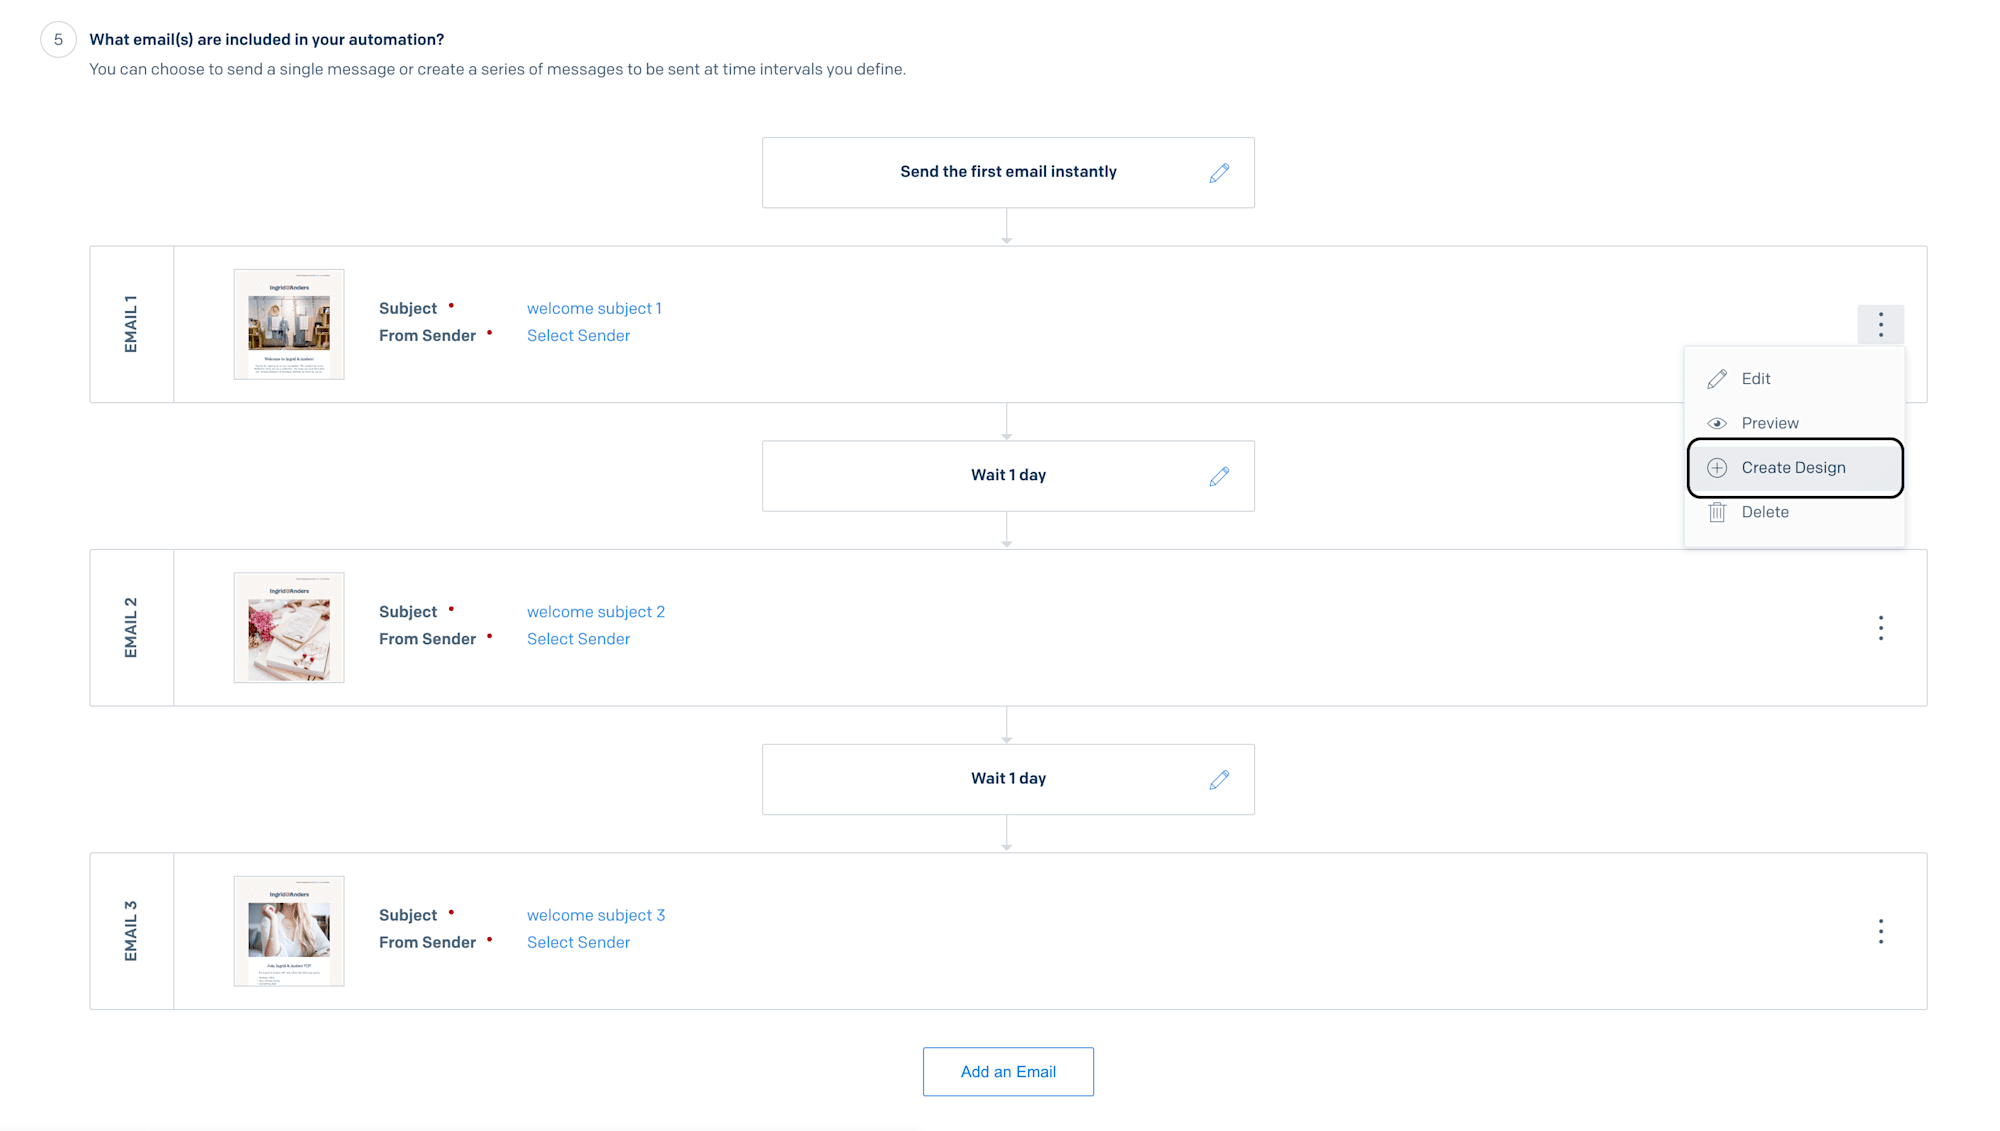Viewport: 2000px width, 1131px height.
Task: Select From Sender field on Email 2
Action: coord(578,639)
